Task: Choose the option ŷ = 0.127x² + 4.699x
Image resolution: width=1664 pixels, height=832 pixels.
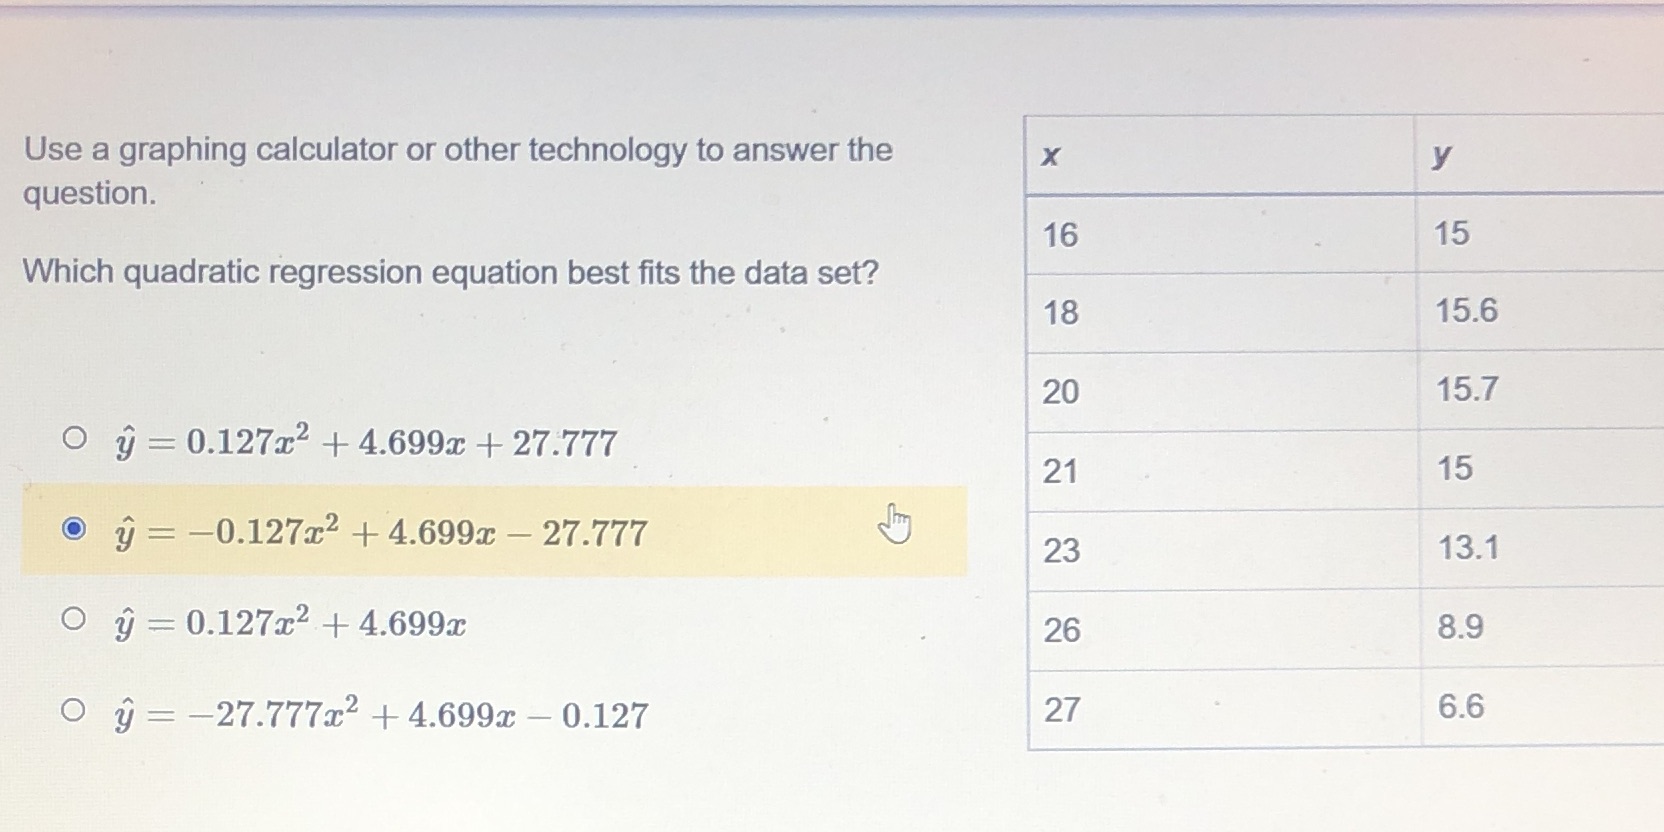Action: (290, 623)
